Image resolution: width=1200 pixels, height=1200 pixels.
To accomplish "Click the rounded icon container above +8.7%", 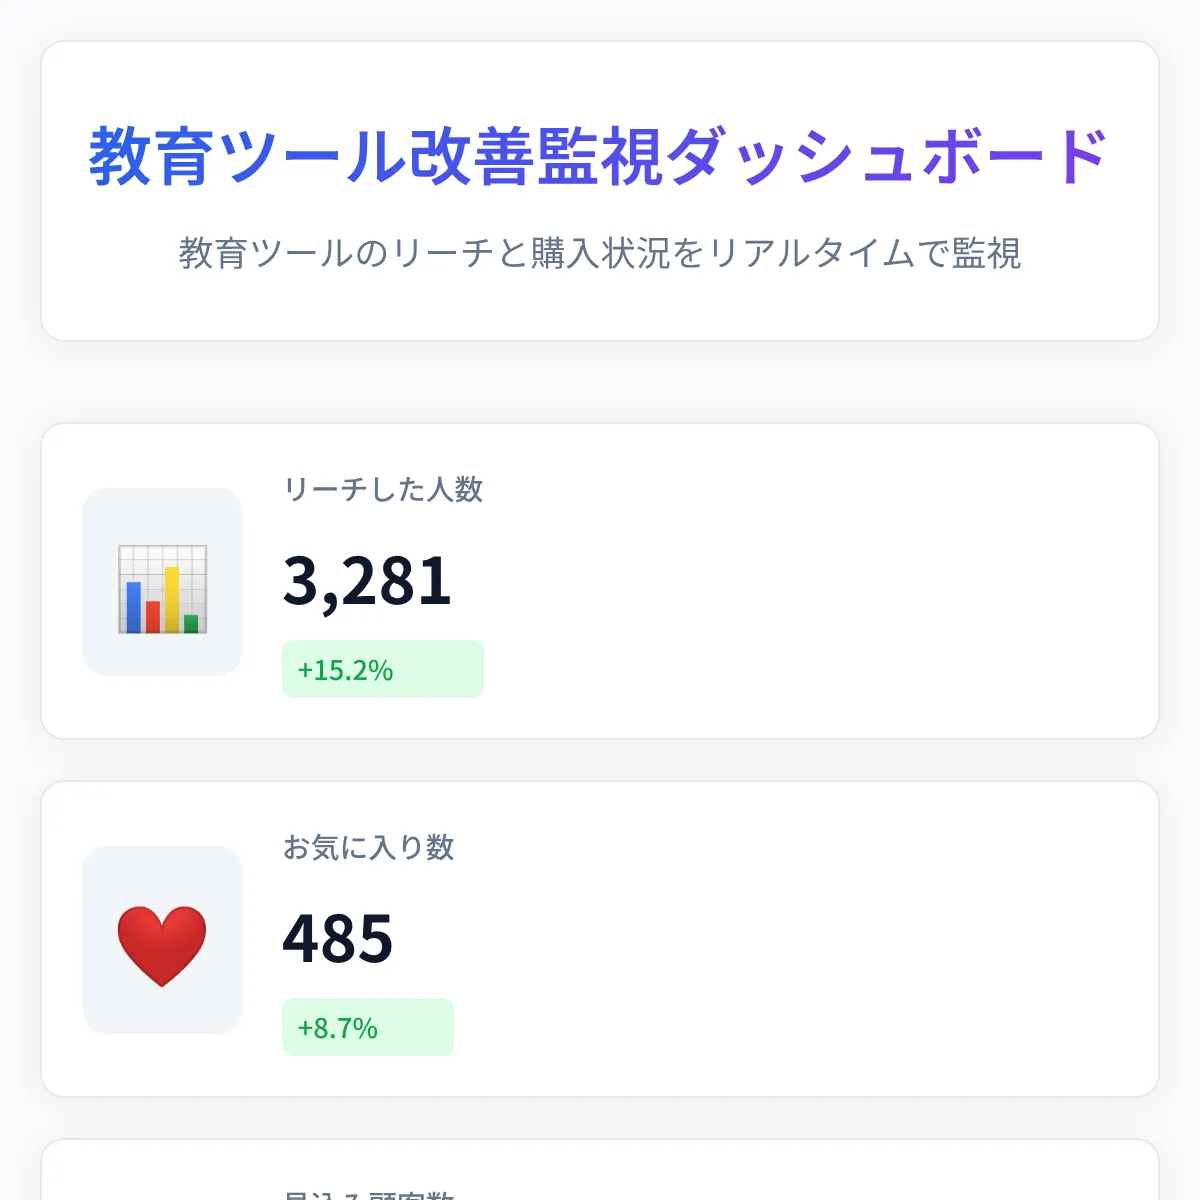I will click(161, 941).
